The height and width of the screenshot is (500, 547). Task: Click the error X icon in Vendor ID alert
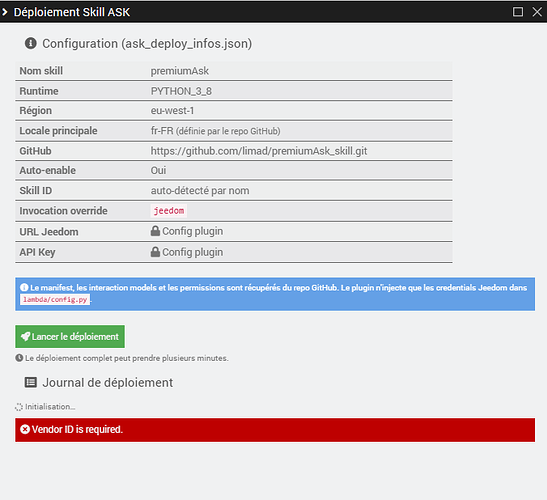pos(25,429)
